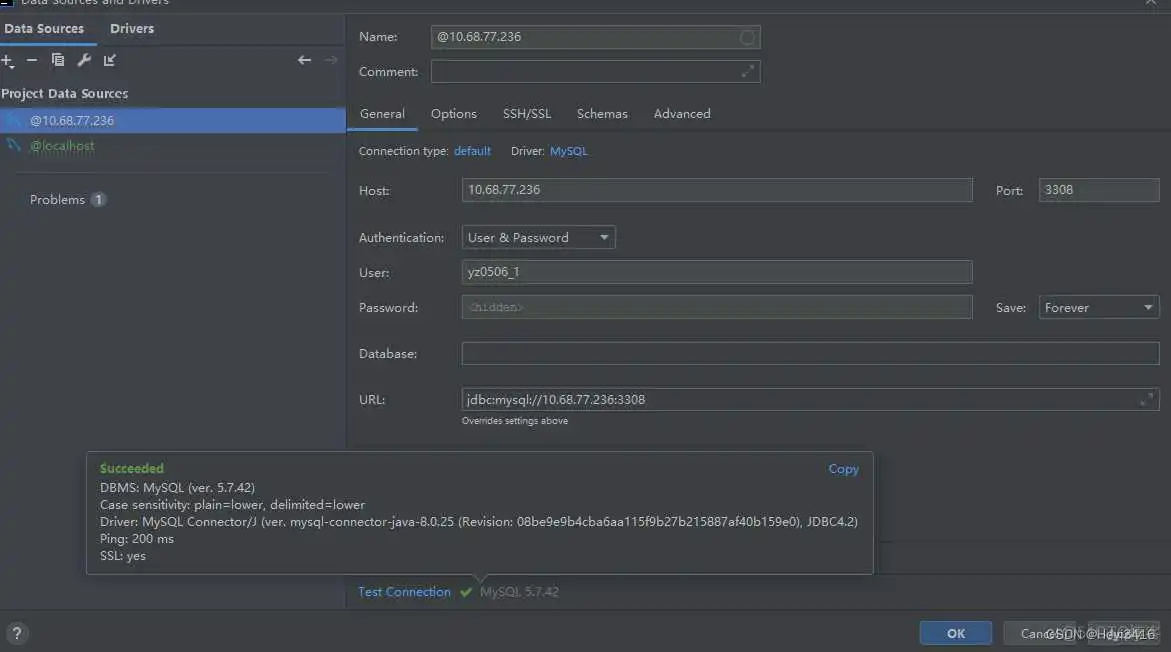Click the default connection type link
Screen dimensions: 1171x652
(471, 150)
